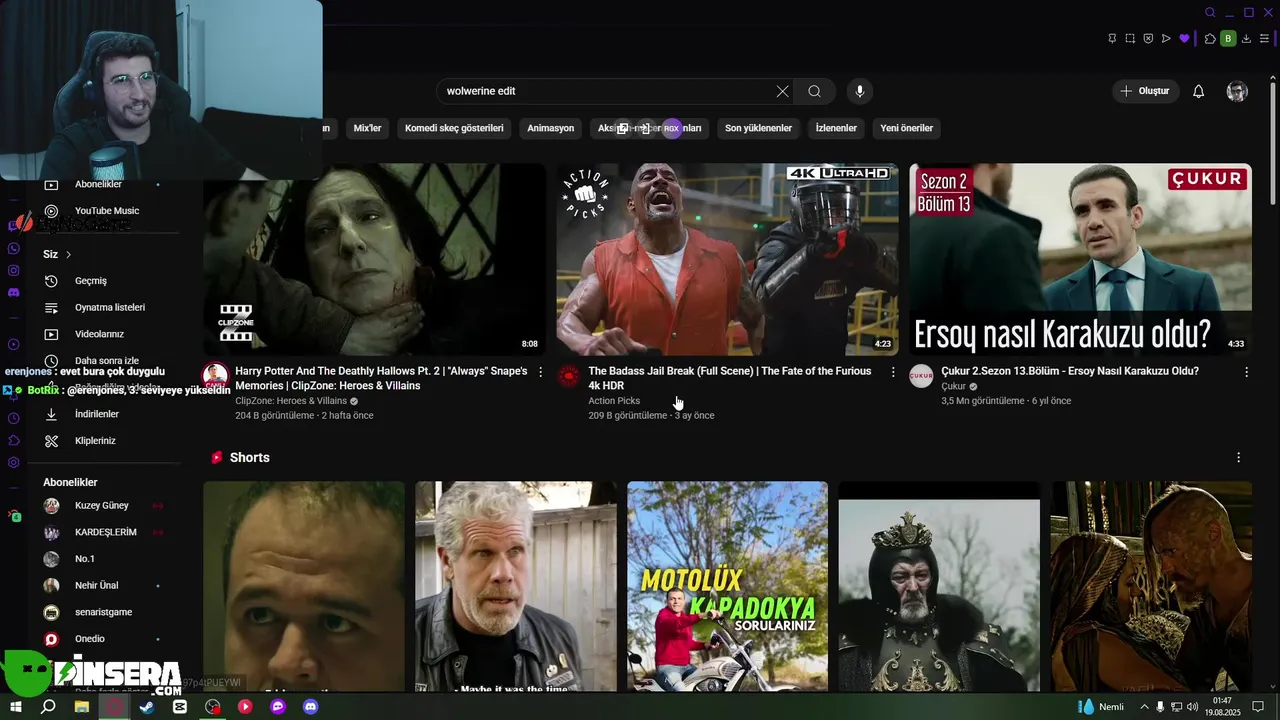Open the Action Picks channel avatar
Viewport: 1280px width, 720px height.
click(568, 376)
